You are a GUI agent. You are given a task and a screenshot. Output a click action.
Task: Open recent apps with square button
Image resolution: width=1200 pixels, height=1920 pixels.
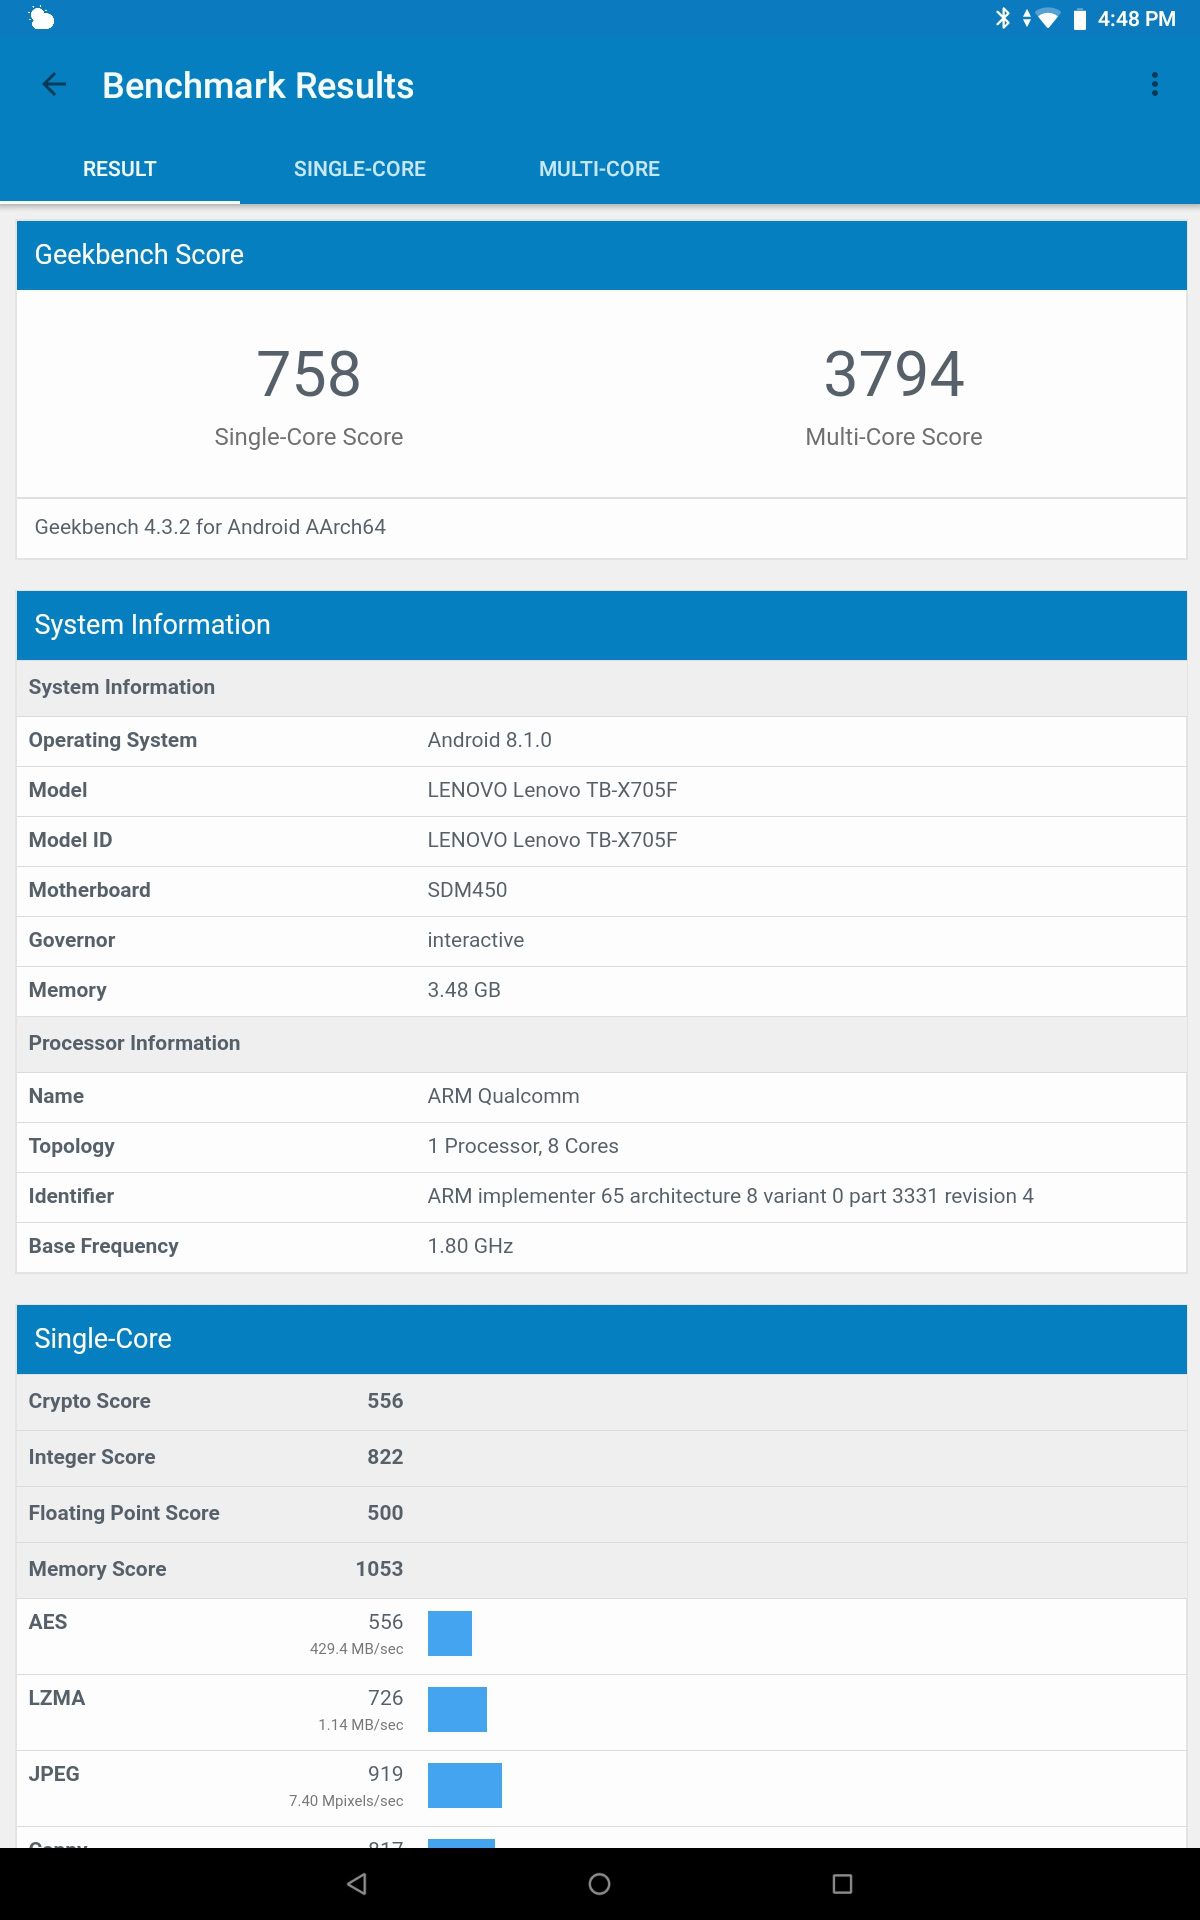click(x=842, y=1884)
